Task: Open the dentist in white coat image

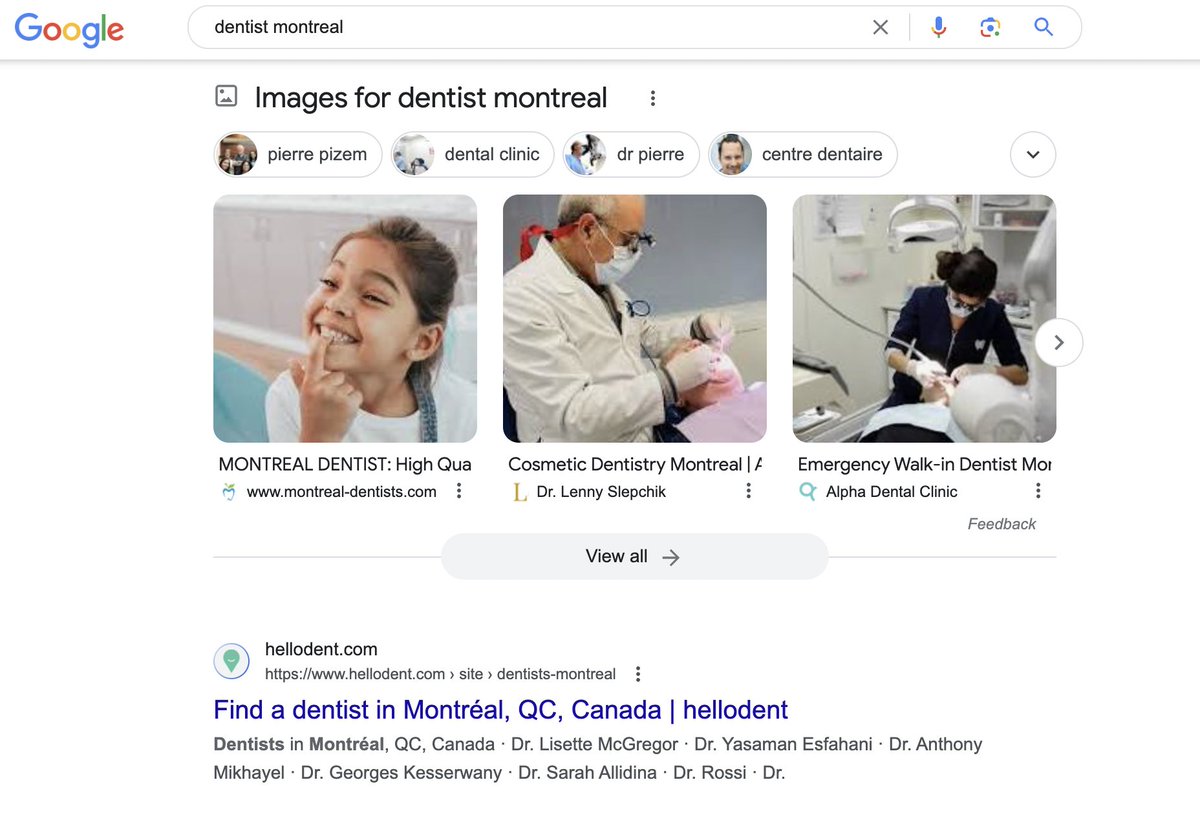Action: 635,318
